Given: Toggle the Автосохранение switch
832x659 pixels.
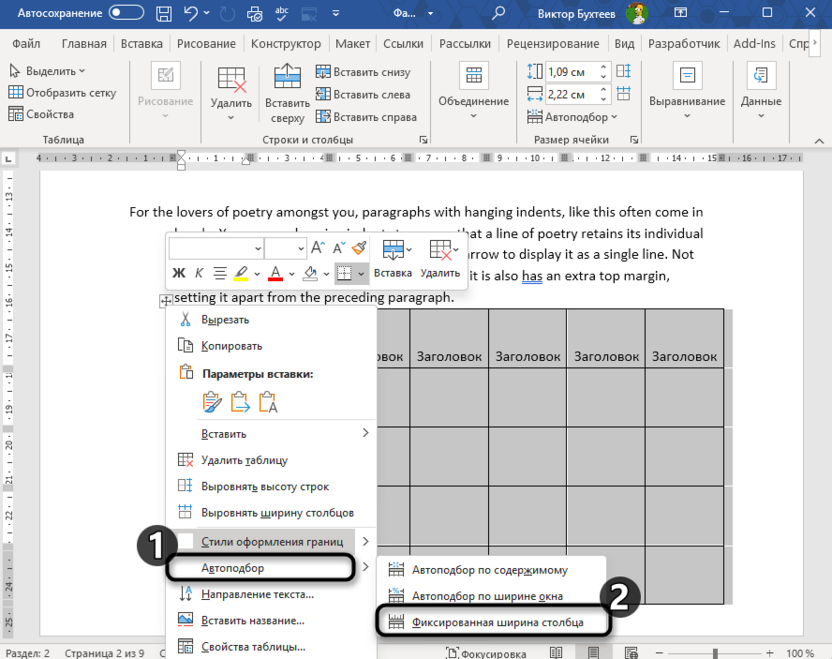Looking at the screenshot, I should pos(126,13).
